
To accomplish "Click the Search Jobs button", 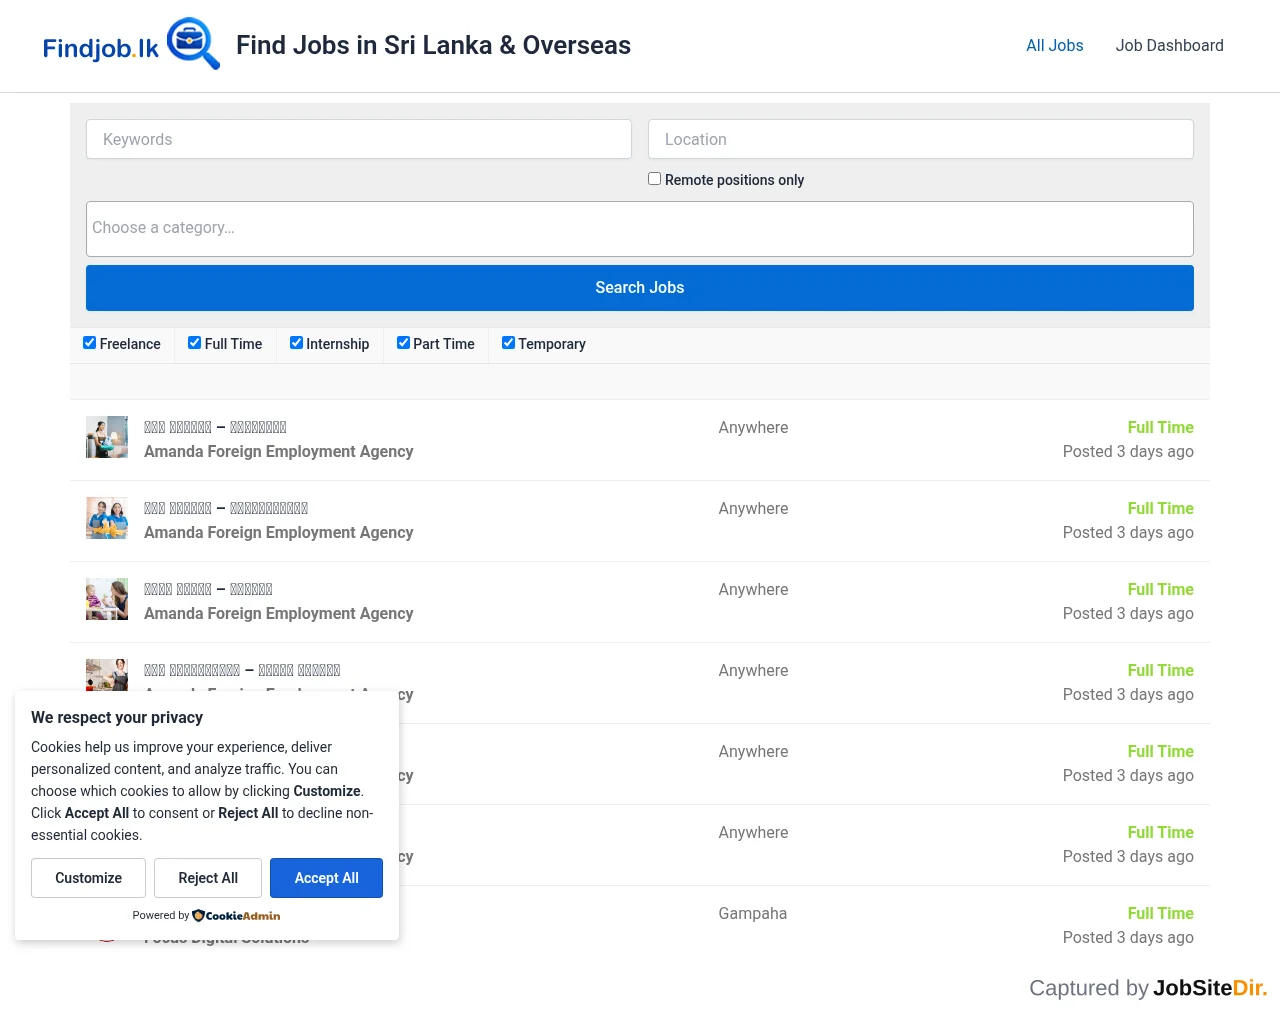I will click(x=640, y=288).
